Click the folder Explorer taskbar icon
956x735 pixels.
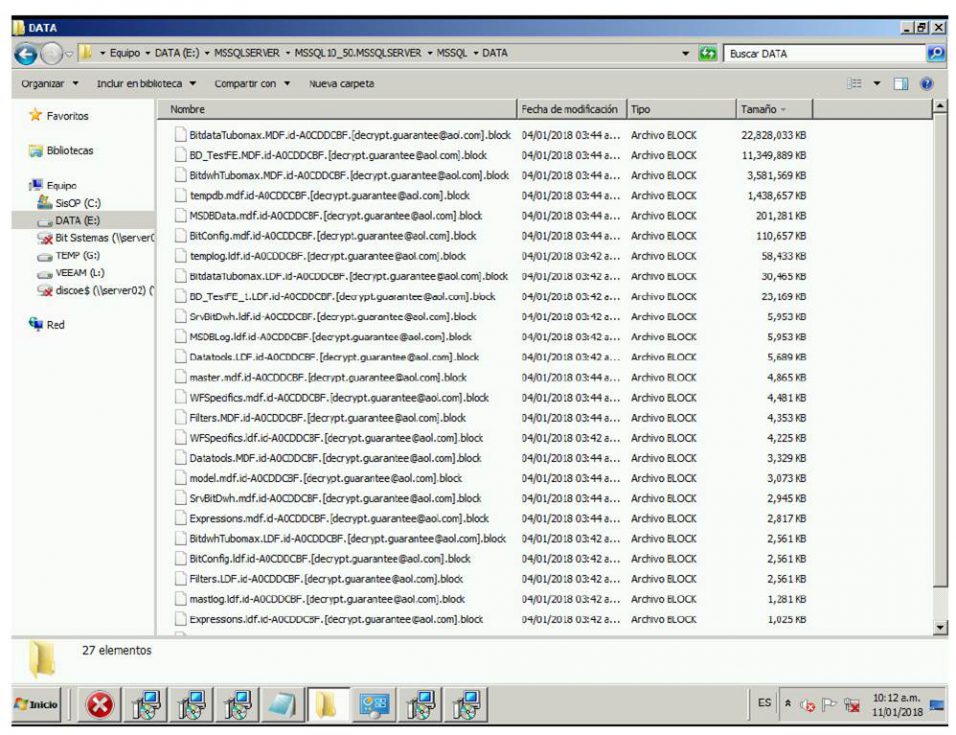[x=328, y=705]
